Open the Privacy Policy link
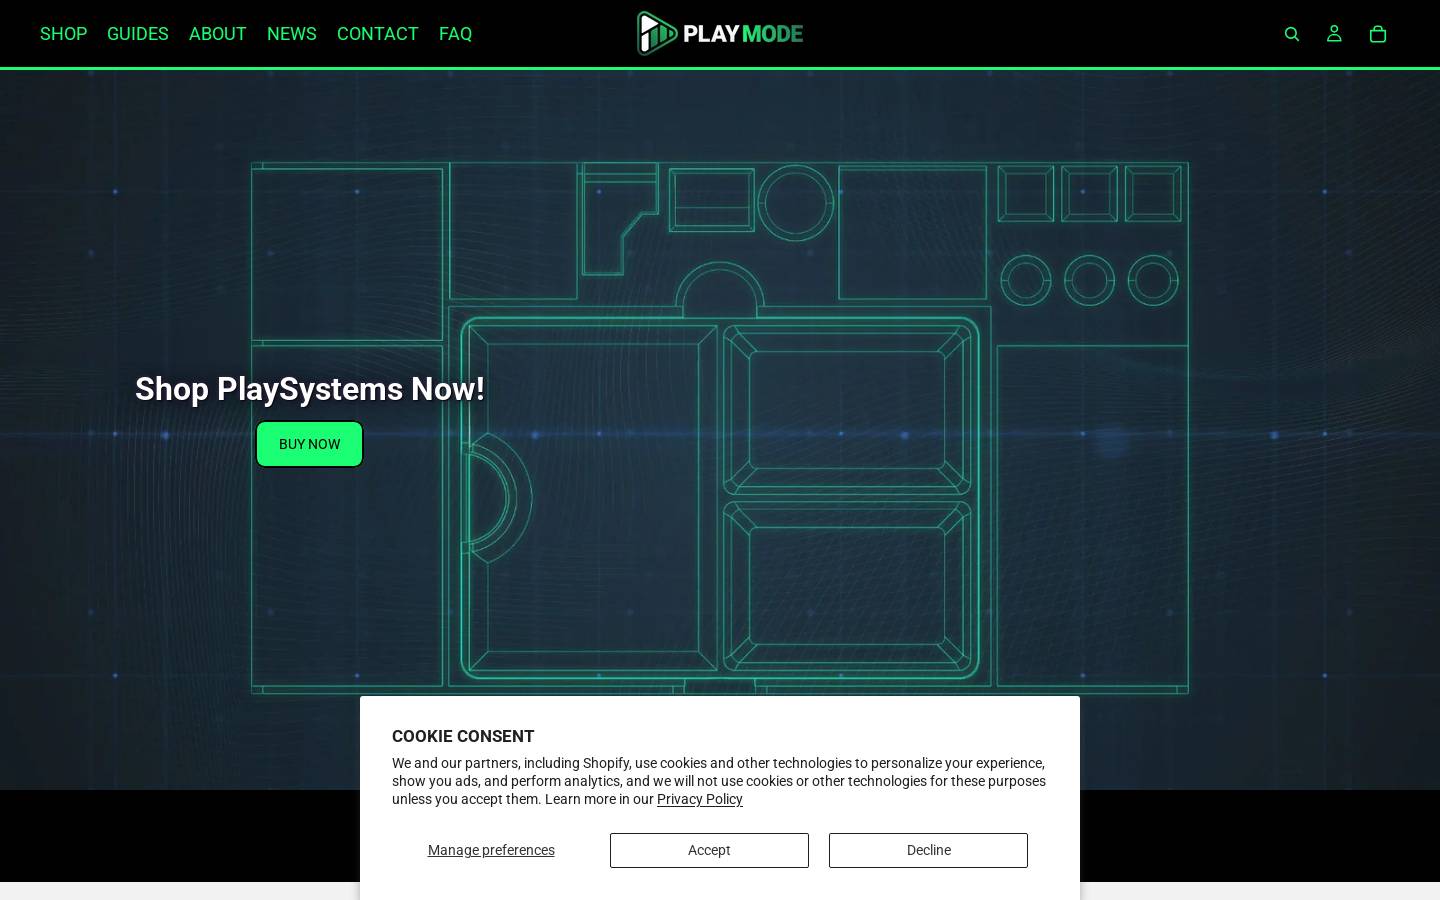The image size is (1440, 900). coord(700,799)
